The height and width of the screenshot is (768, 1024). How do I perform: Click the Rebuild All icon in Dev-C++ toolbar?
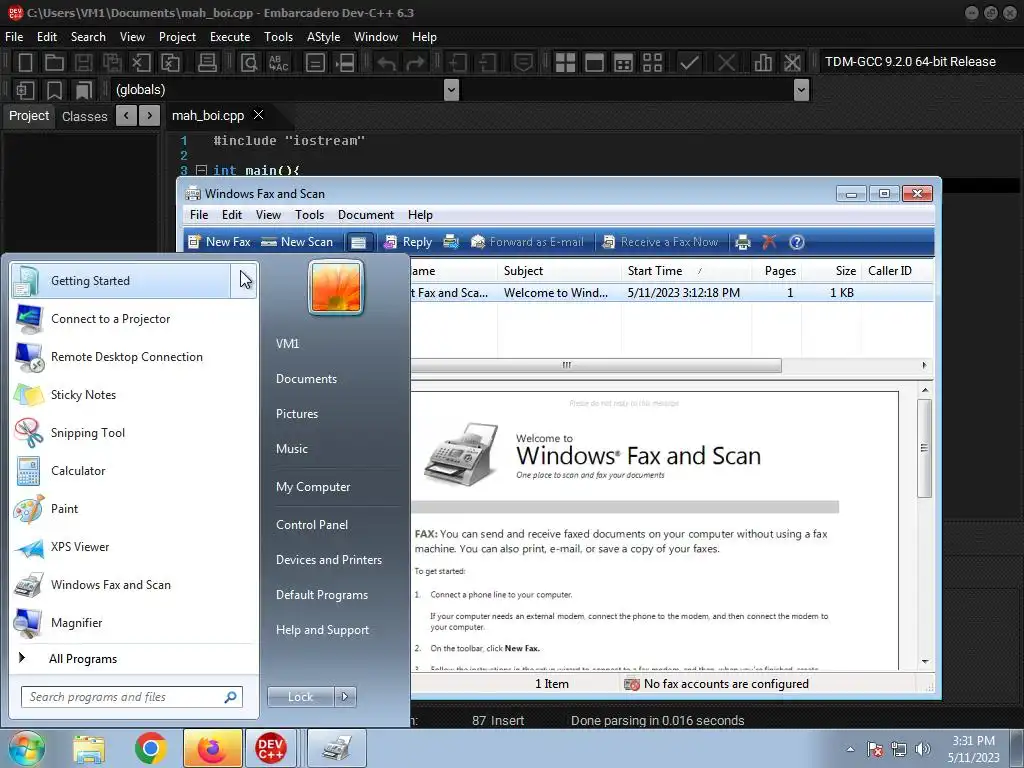click(652, 62)
